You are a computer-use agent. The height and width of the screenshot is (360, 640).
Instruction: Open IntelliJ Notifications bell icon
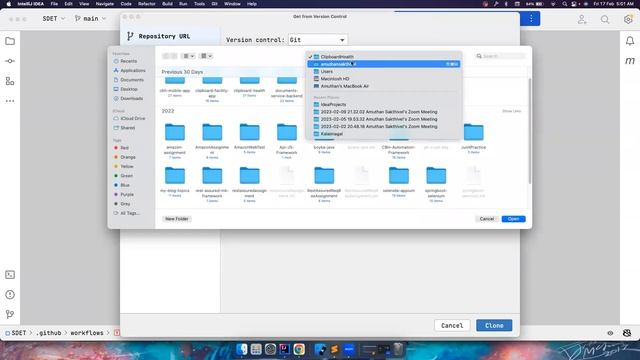click(x=630, y=41)
